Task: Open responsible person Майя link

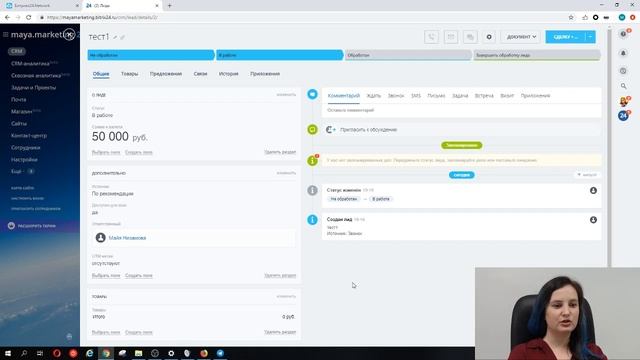Action: (127, 238)
